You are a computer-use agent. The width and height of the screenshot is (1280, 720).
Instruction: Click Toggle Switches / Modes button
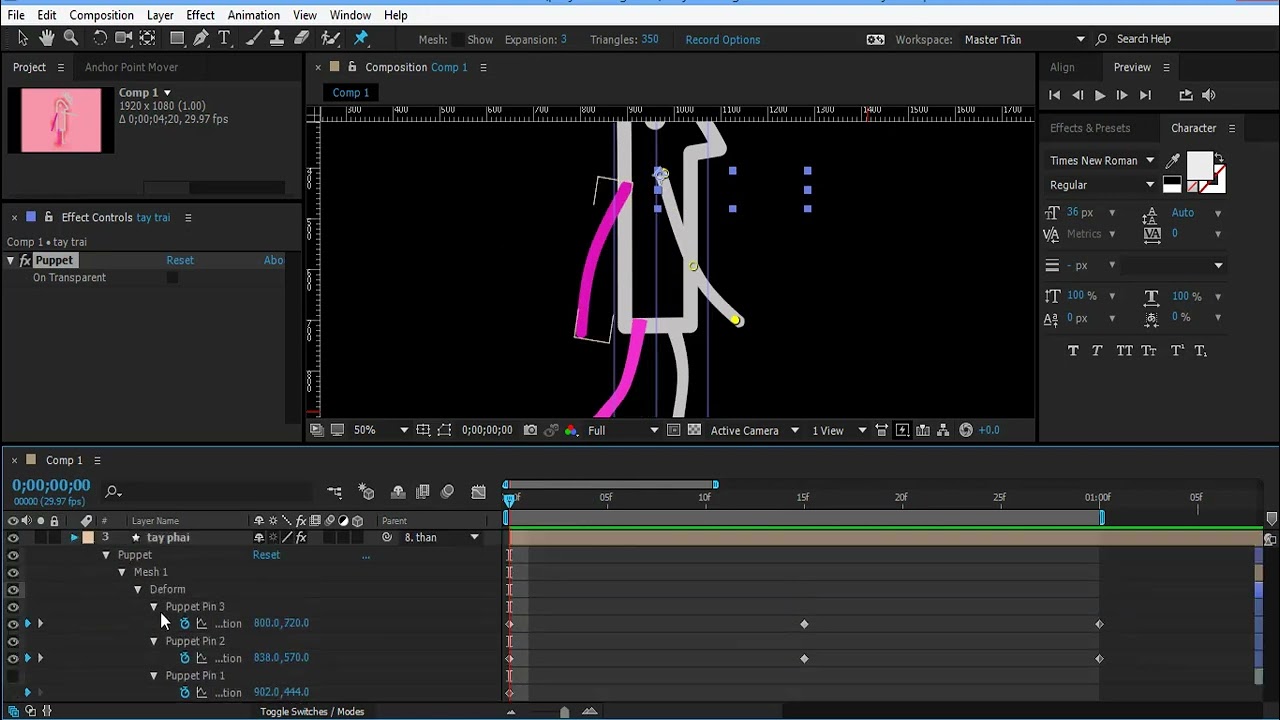(x=312, y=712)
